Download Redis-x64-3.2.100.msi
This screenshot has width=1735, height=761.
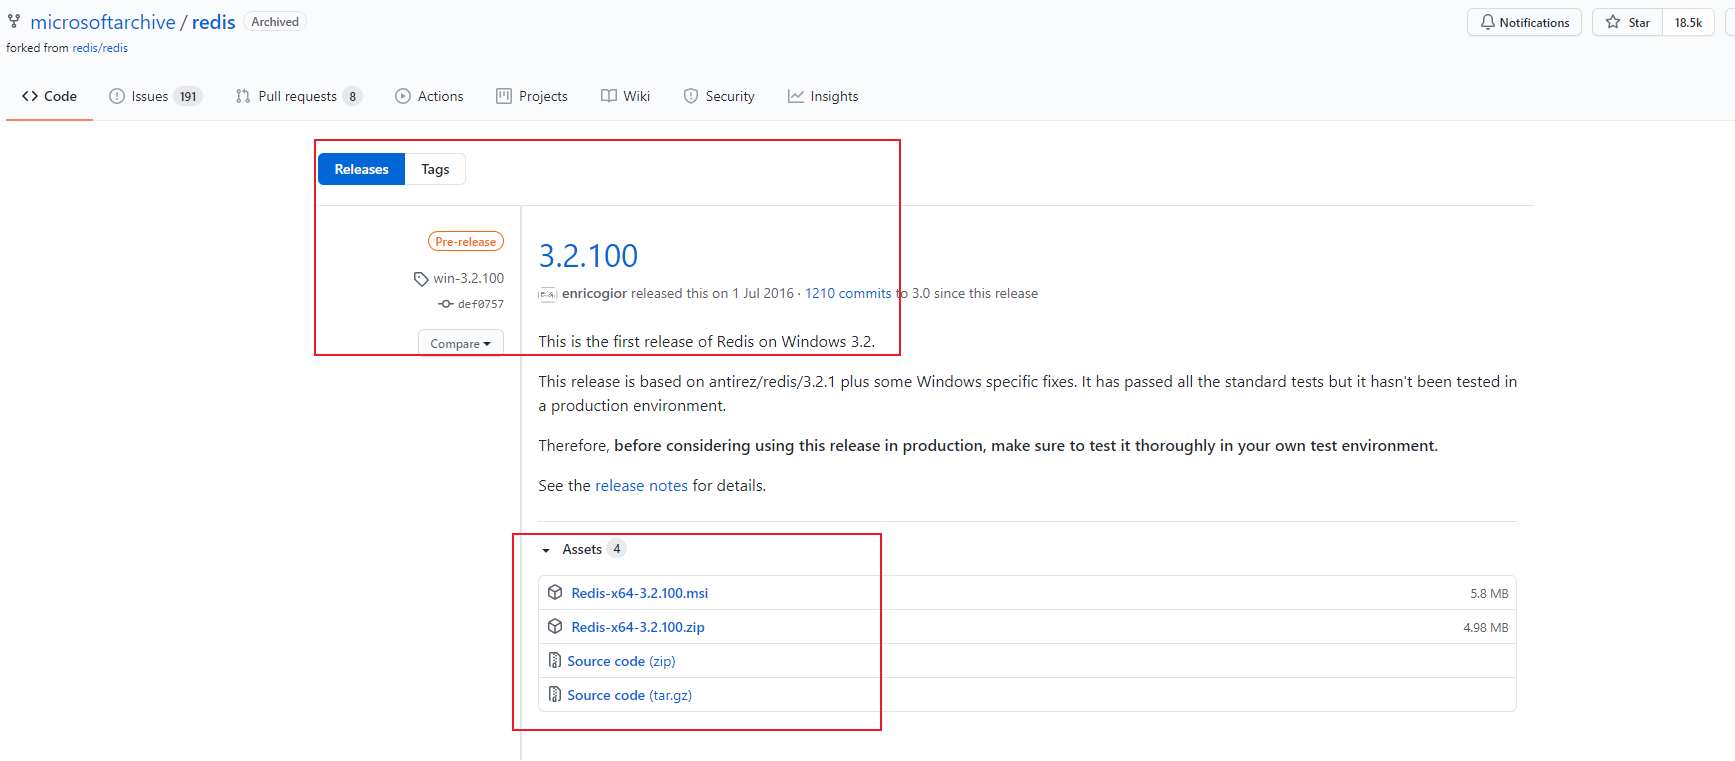(640, 593)
